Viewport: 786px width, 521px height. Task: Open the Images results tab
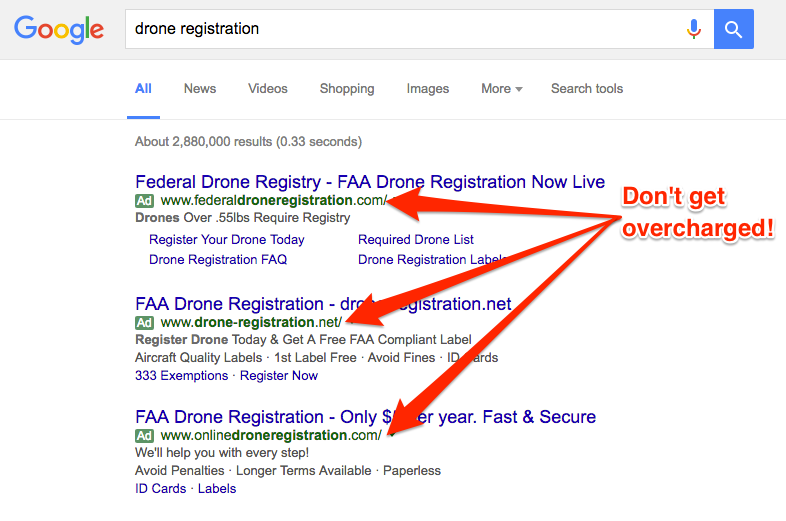click(428, 89)
